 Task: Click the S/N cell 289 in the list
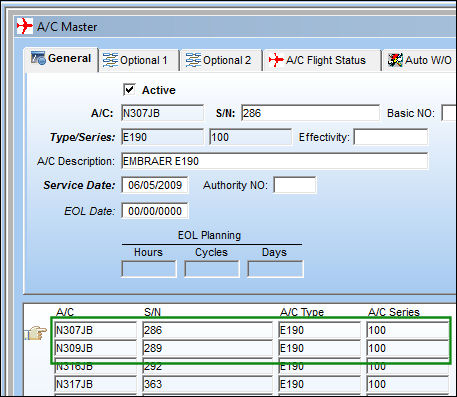tap(208, 348)
